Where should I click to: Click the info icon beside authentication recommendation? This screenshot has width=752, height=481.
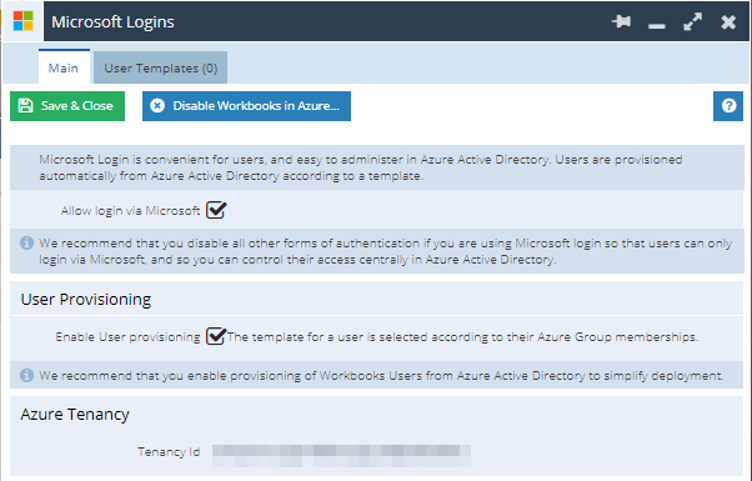point(27,243)
